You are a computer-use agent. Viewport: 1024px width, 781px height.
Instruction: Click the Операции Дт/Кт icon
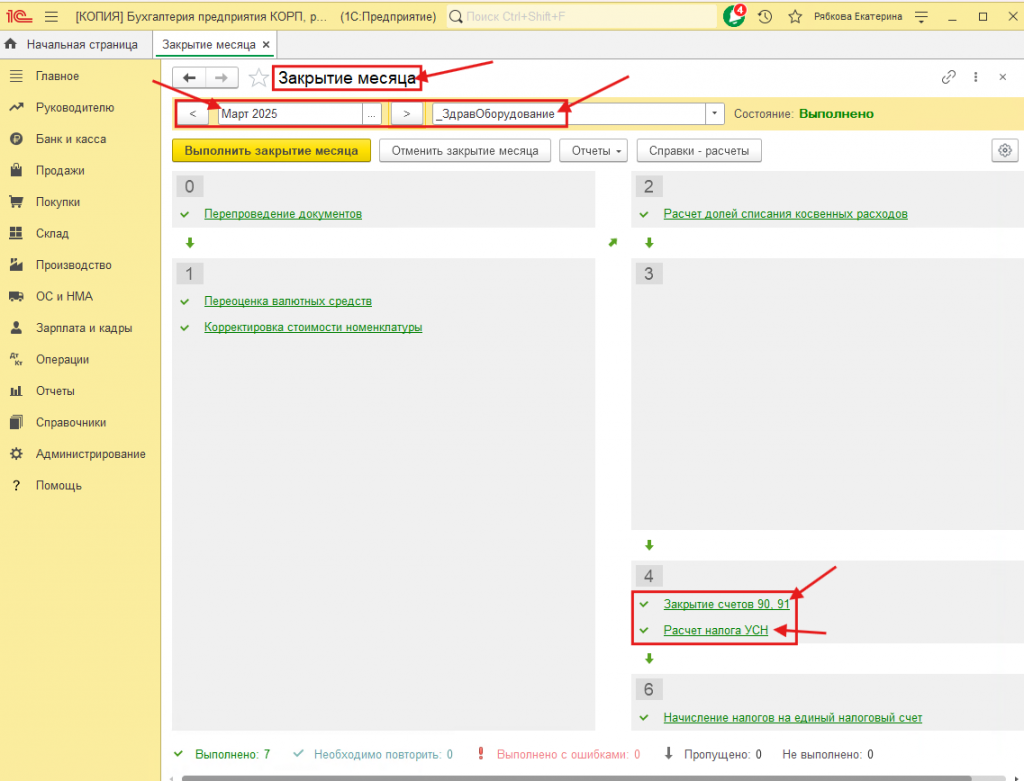(x=16, y=359)
